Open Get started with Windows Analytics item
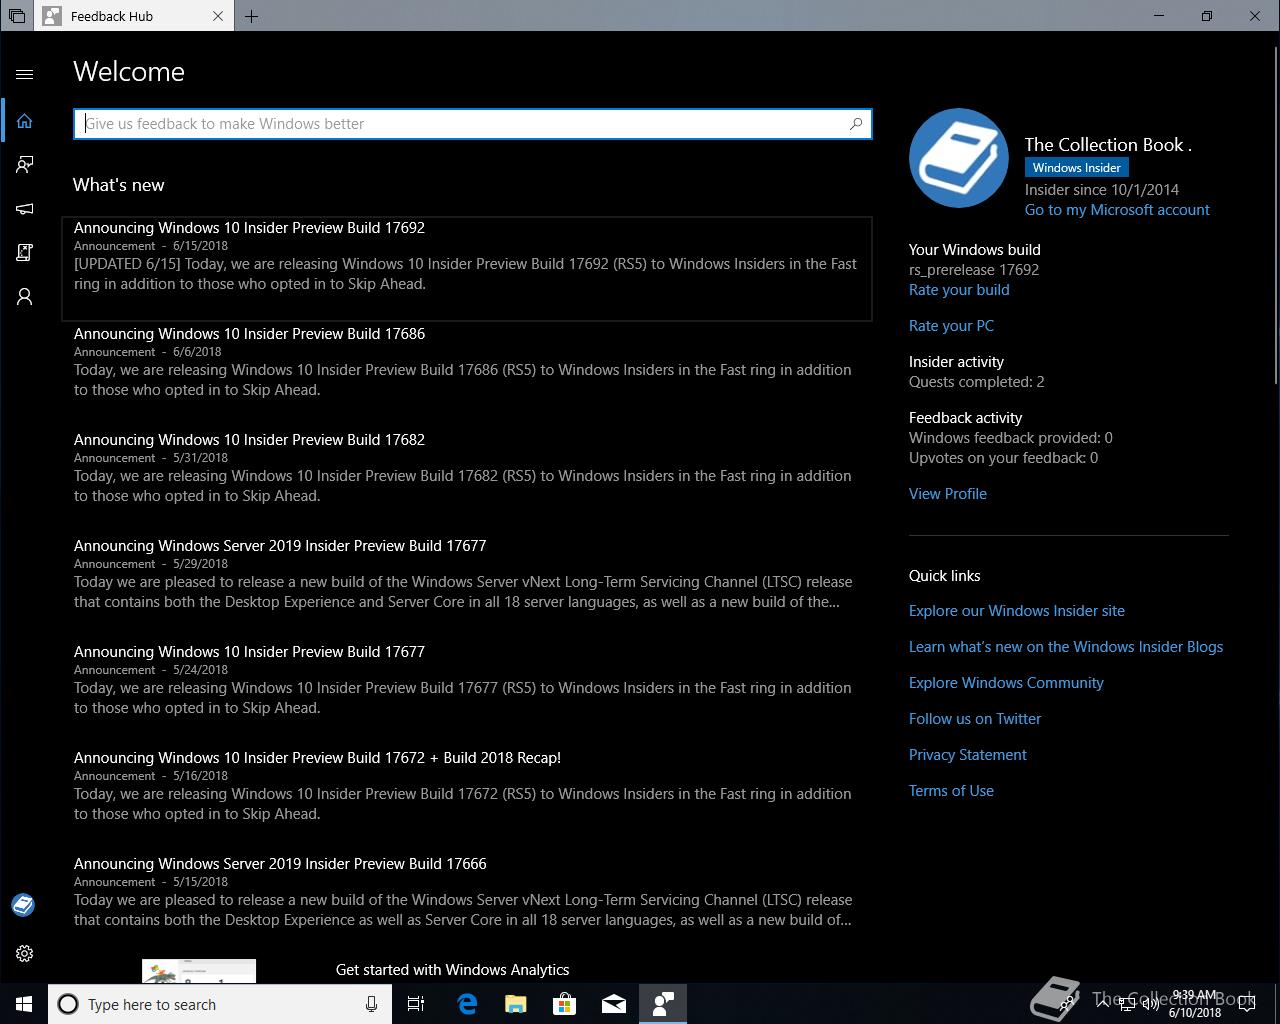1280x1024 pixels. [x=452, y=970]
